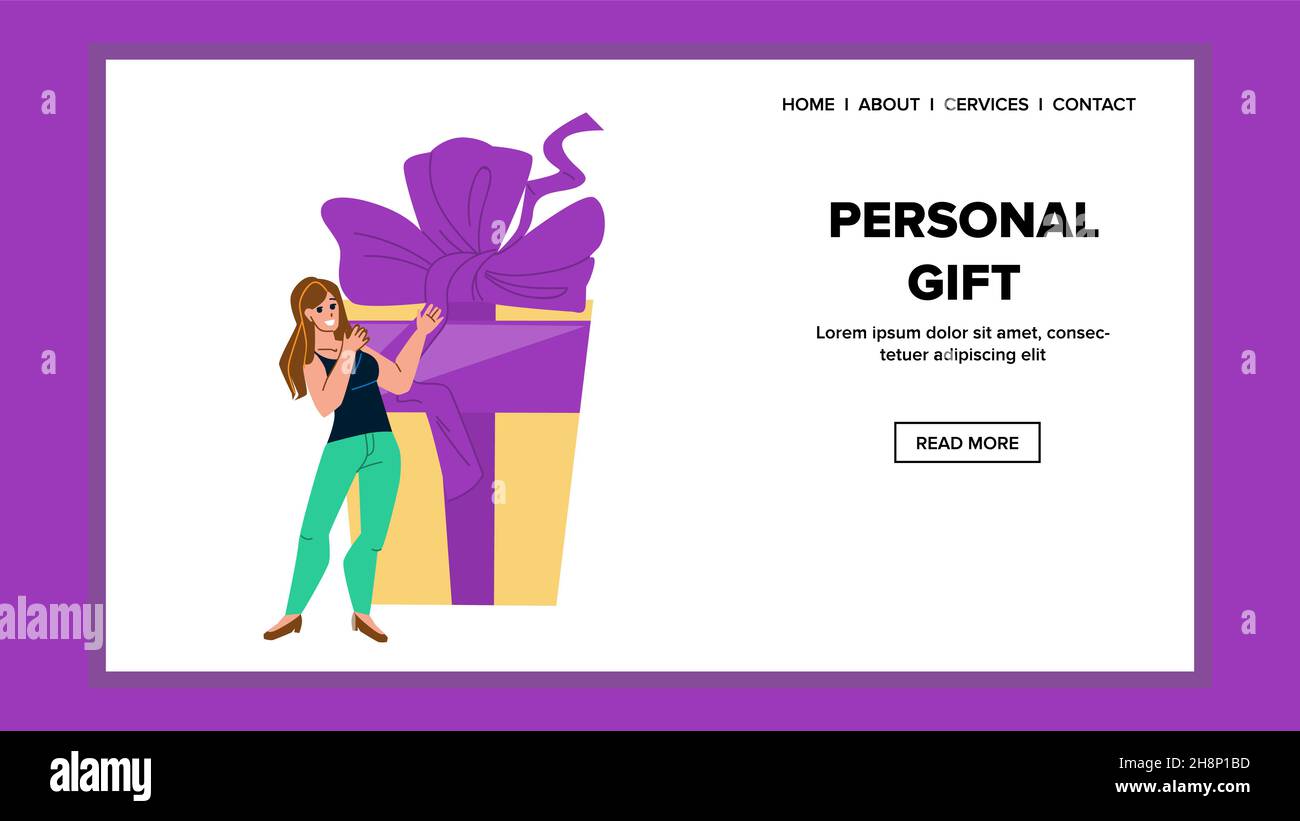The height and width of the screenshot is (821, 1300).
Task: Select the PERSONAL GIFT heading
Action: tap(964, 251)
